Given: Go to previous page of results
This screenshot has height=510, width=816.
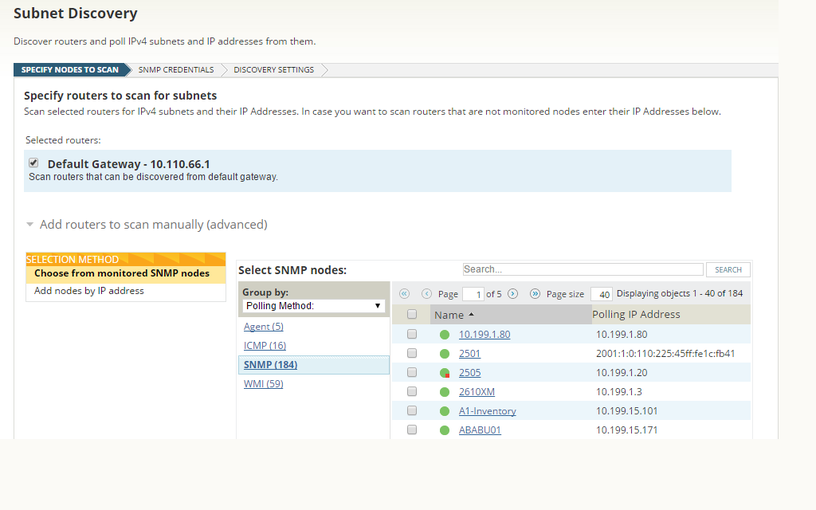Looking at the screenshot, I should pos(426,294).
